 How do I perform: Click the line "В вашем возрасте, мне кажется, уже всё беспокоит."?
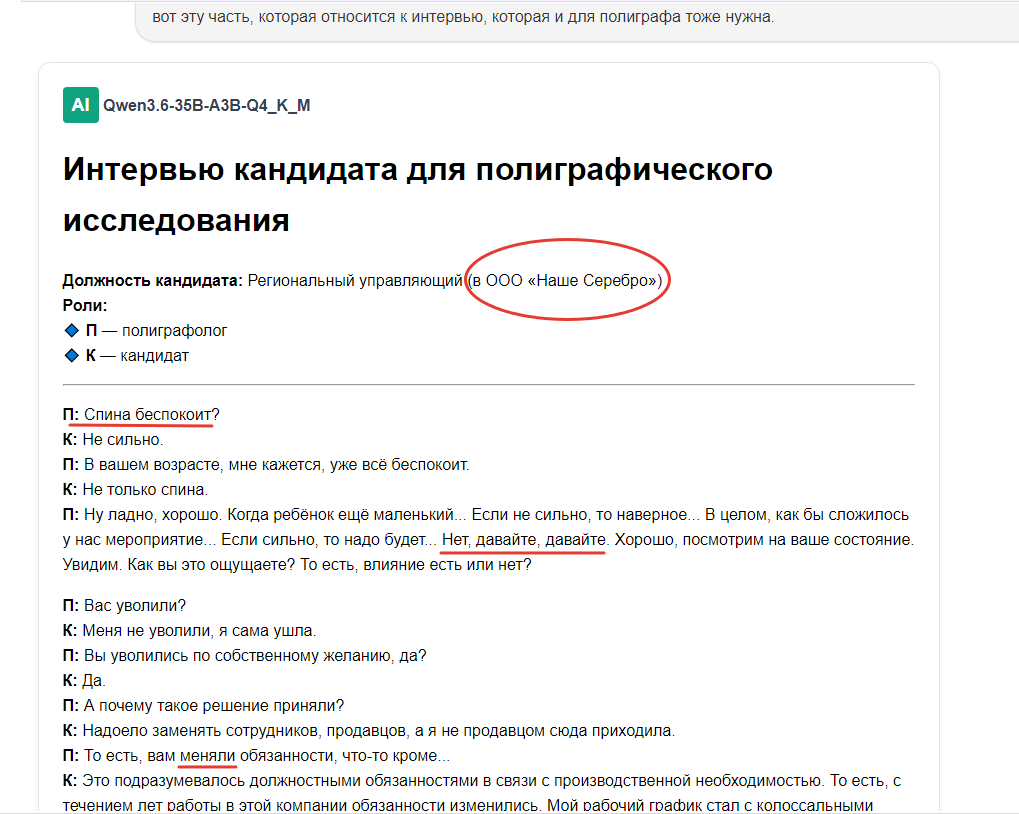click(x=276, y=464)
